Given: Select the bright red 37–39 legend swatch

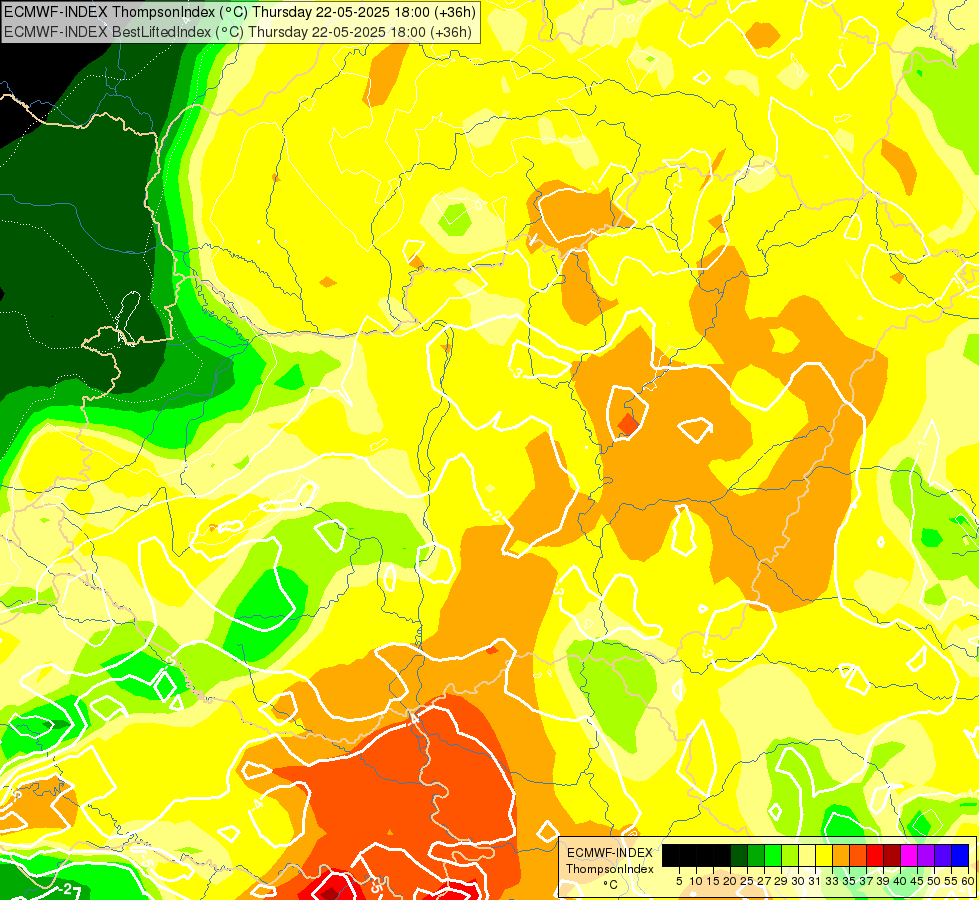Looking at the screenshot, I should (875, 856).
